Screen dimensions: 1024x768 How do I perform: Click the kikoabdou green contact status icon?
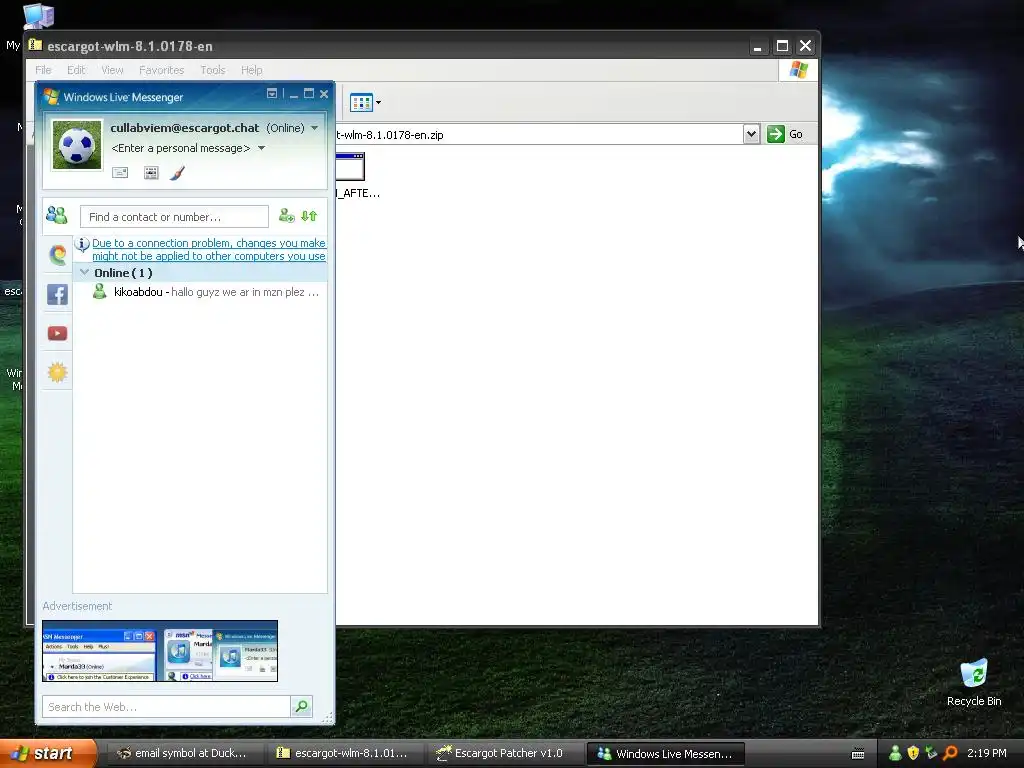99,292
